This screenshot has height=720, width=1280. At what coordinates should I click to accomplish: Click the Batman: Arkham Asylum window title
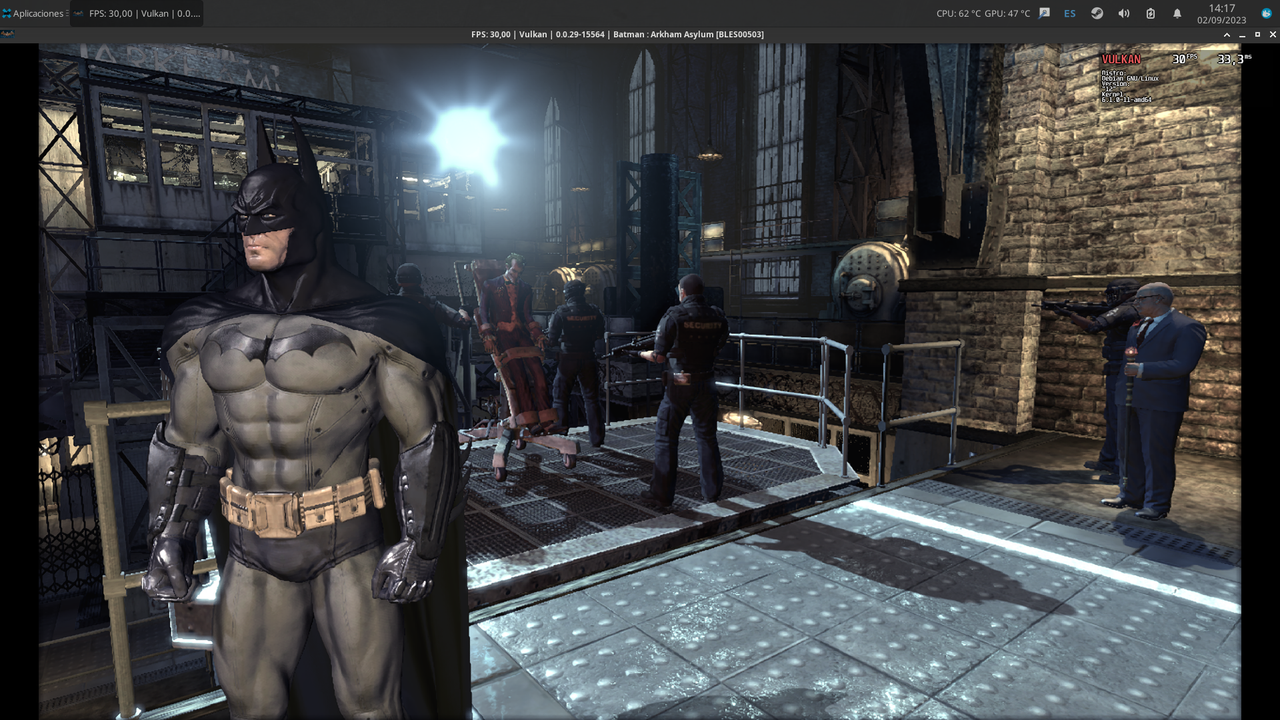point(617,34)
